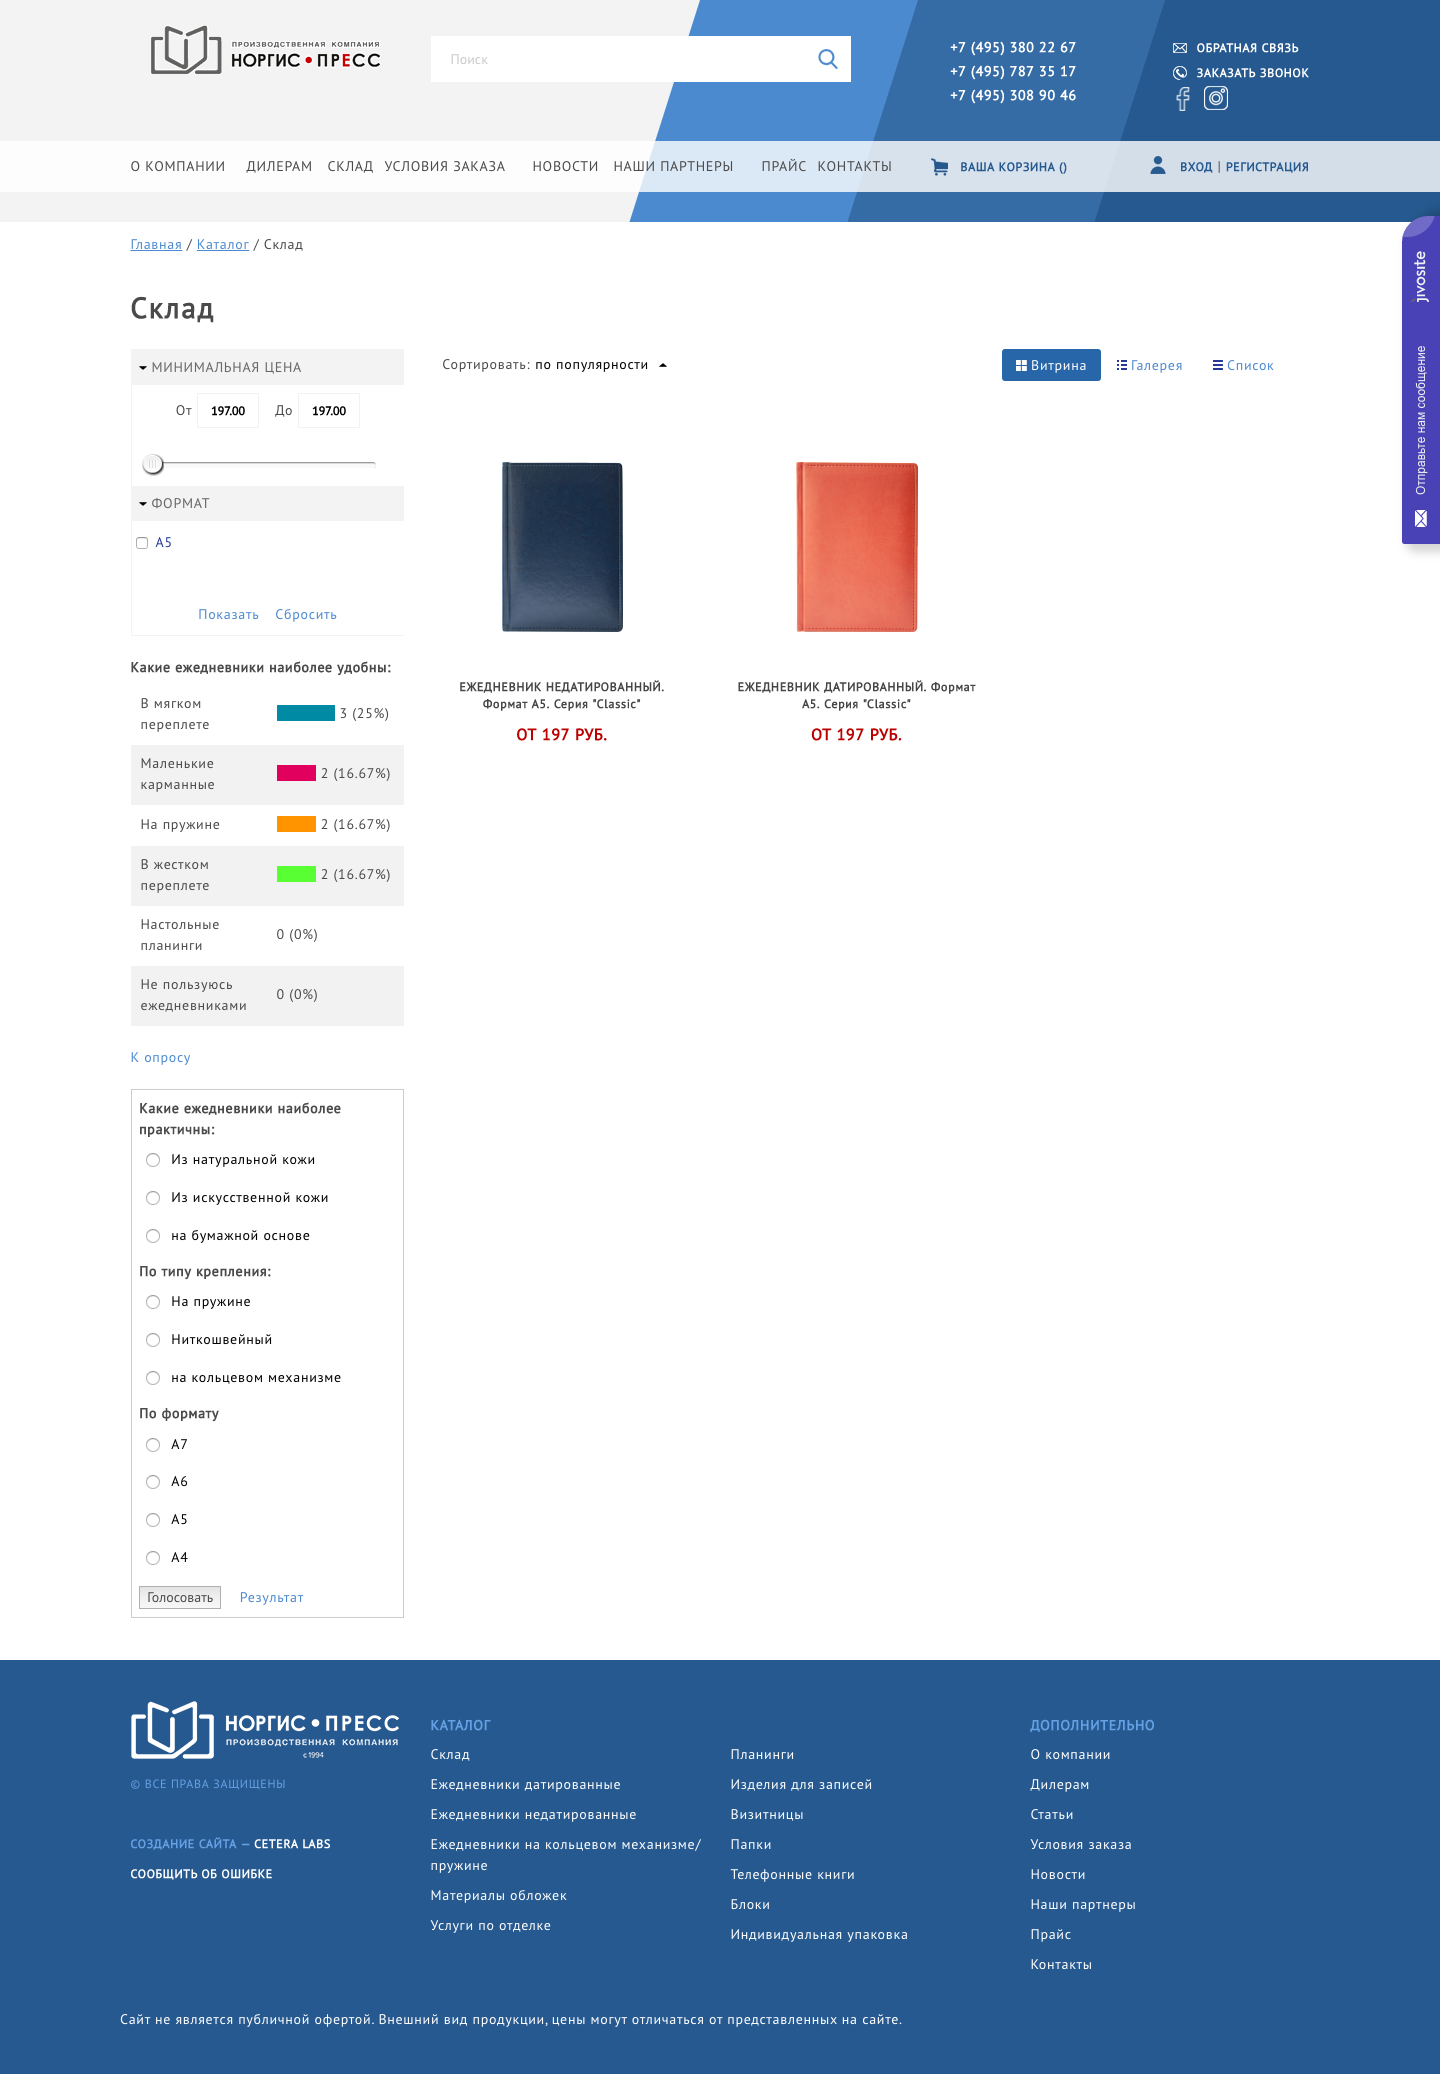The width and height of the screenshot is (1440, 2074).
Task: Open the Facebook page icon
Action: click(x=1183, y=98)
